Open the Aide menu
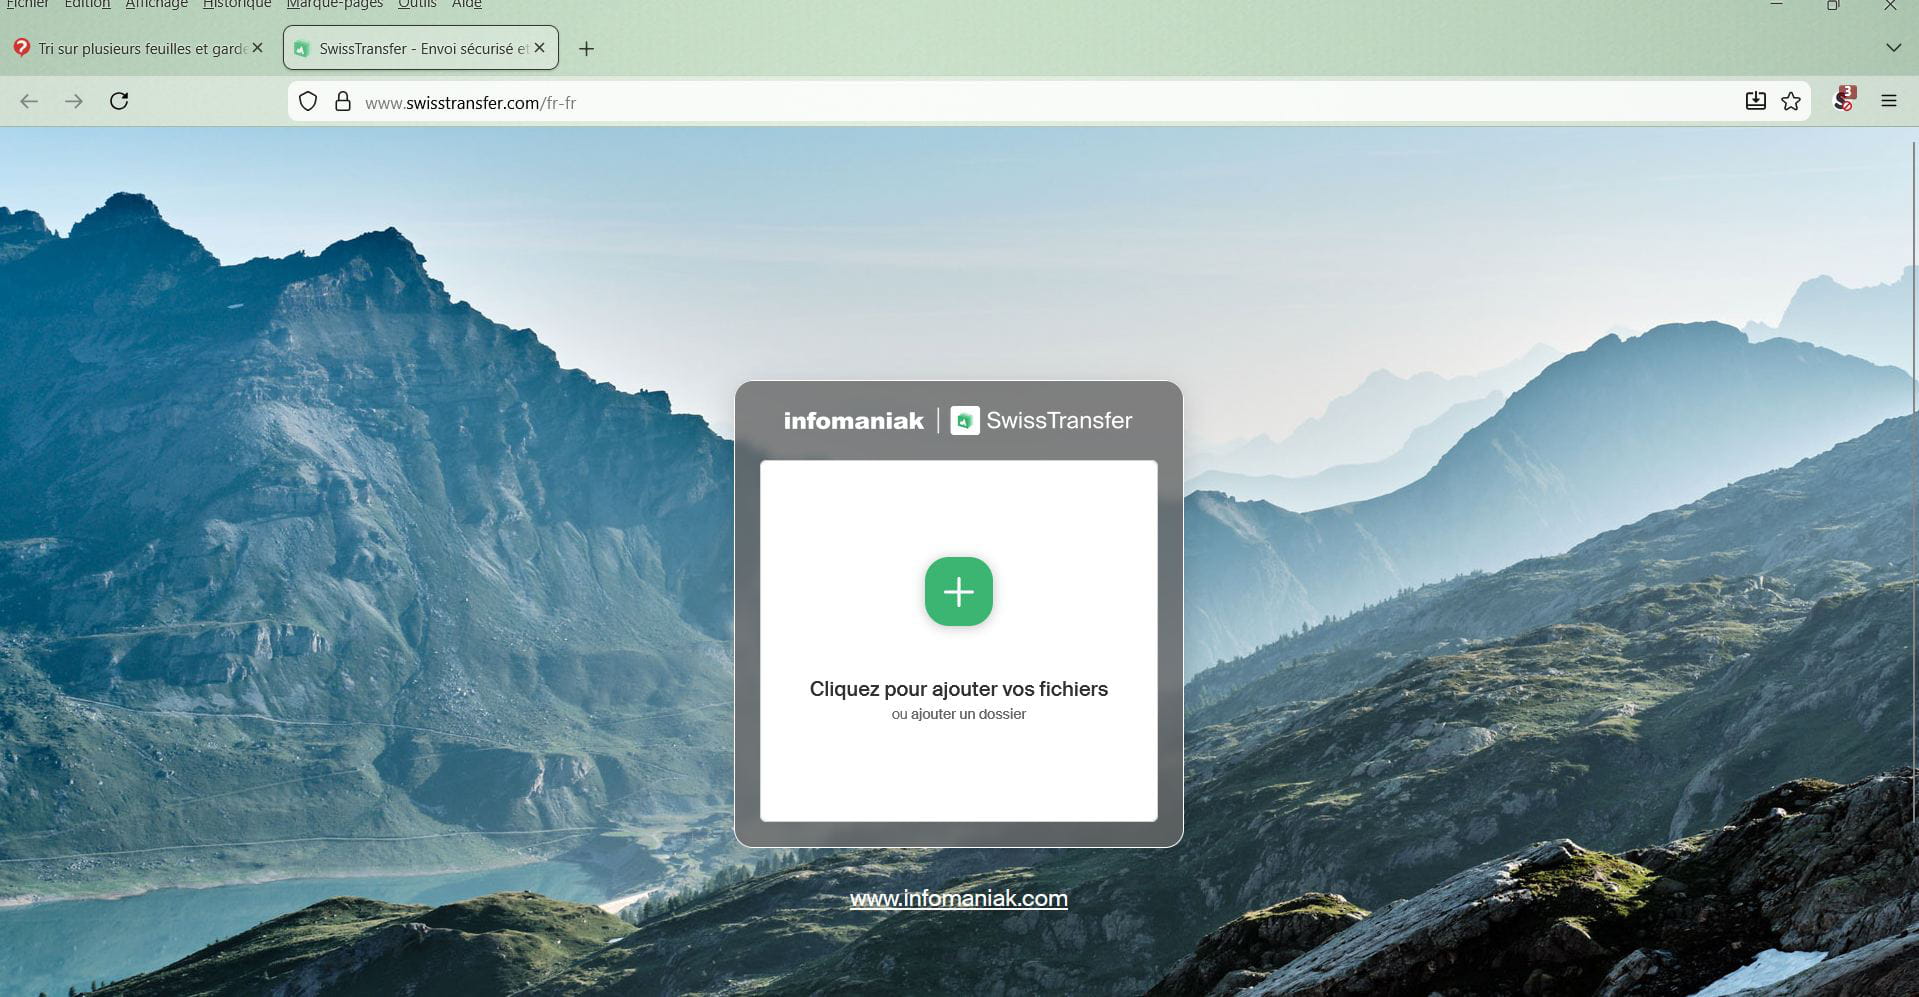Image resolution: width=1919 pixels, height=997 pixels. point(467,5)
